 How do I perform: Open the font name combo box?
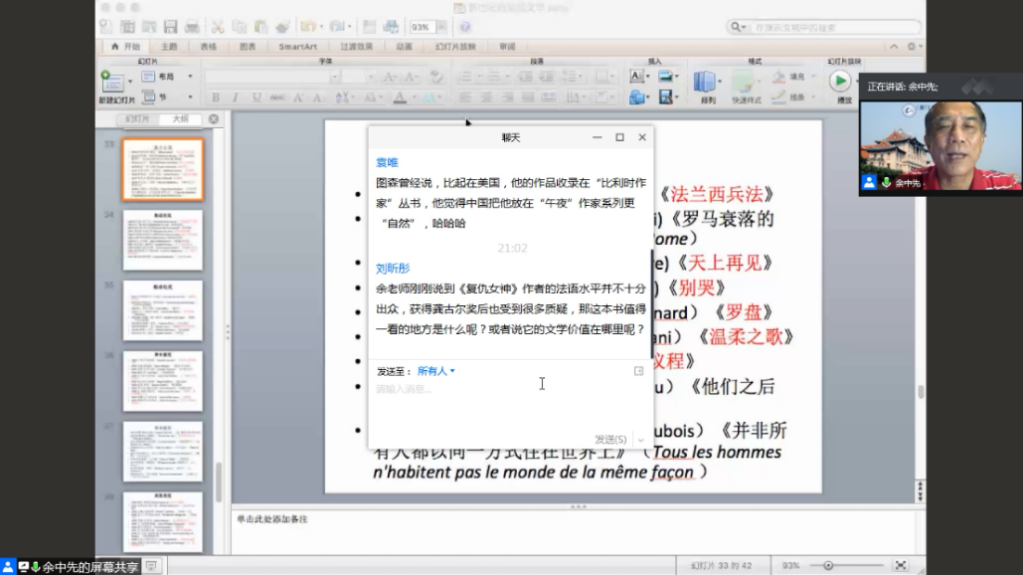coord(267,77)
